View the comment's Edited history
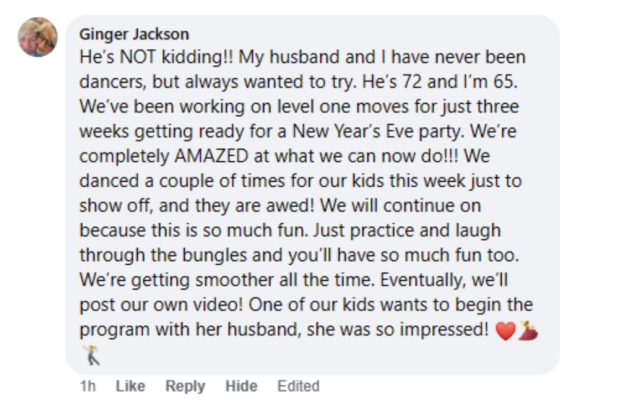Image resolution: width=619 pixels, height=400 pixels. point(298,386)
